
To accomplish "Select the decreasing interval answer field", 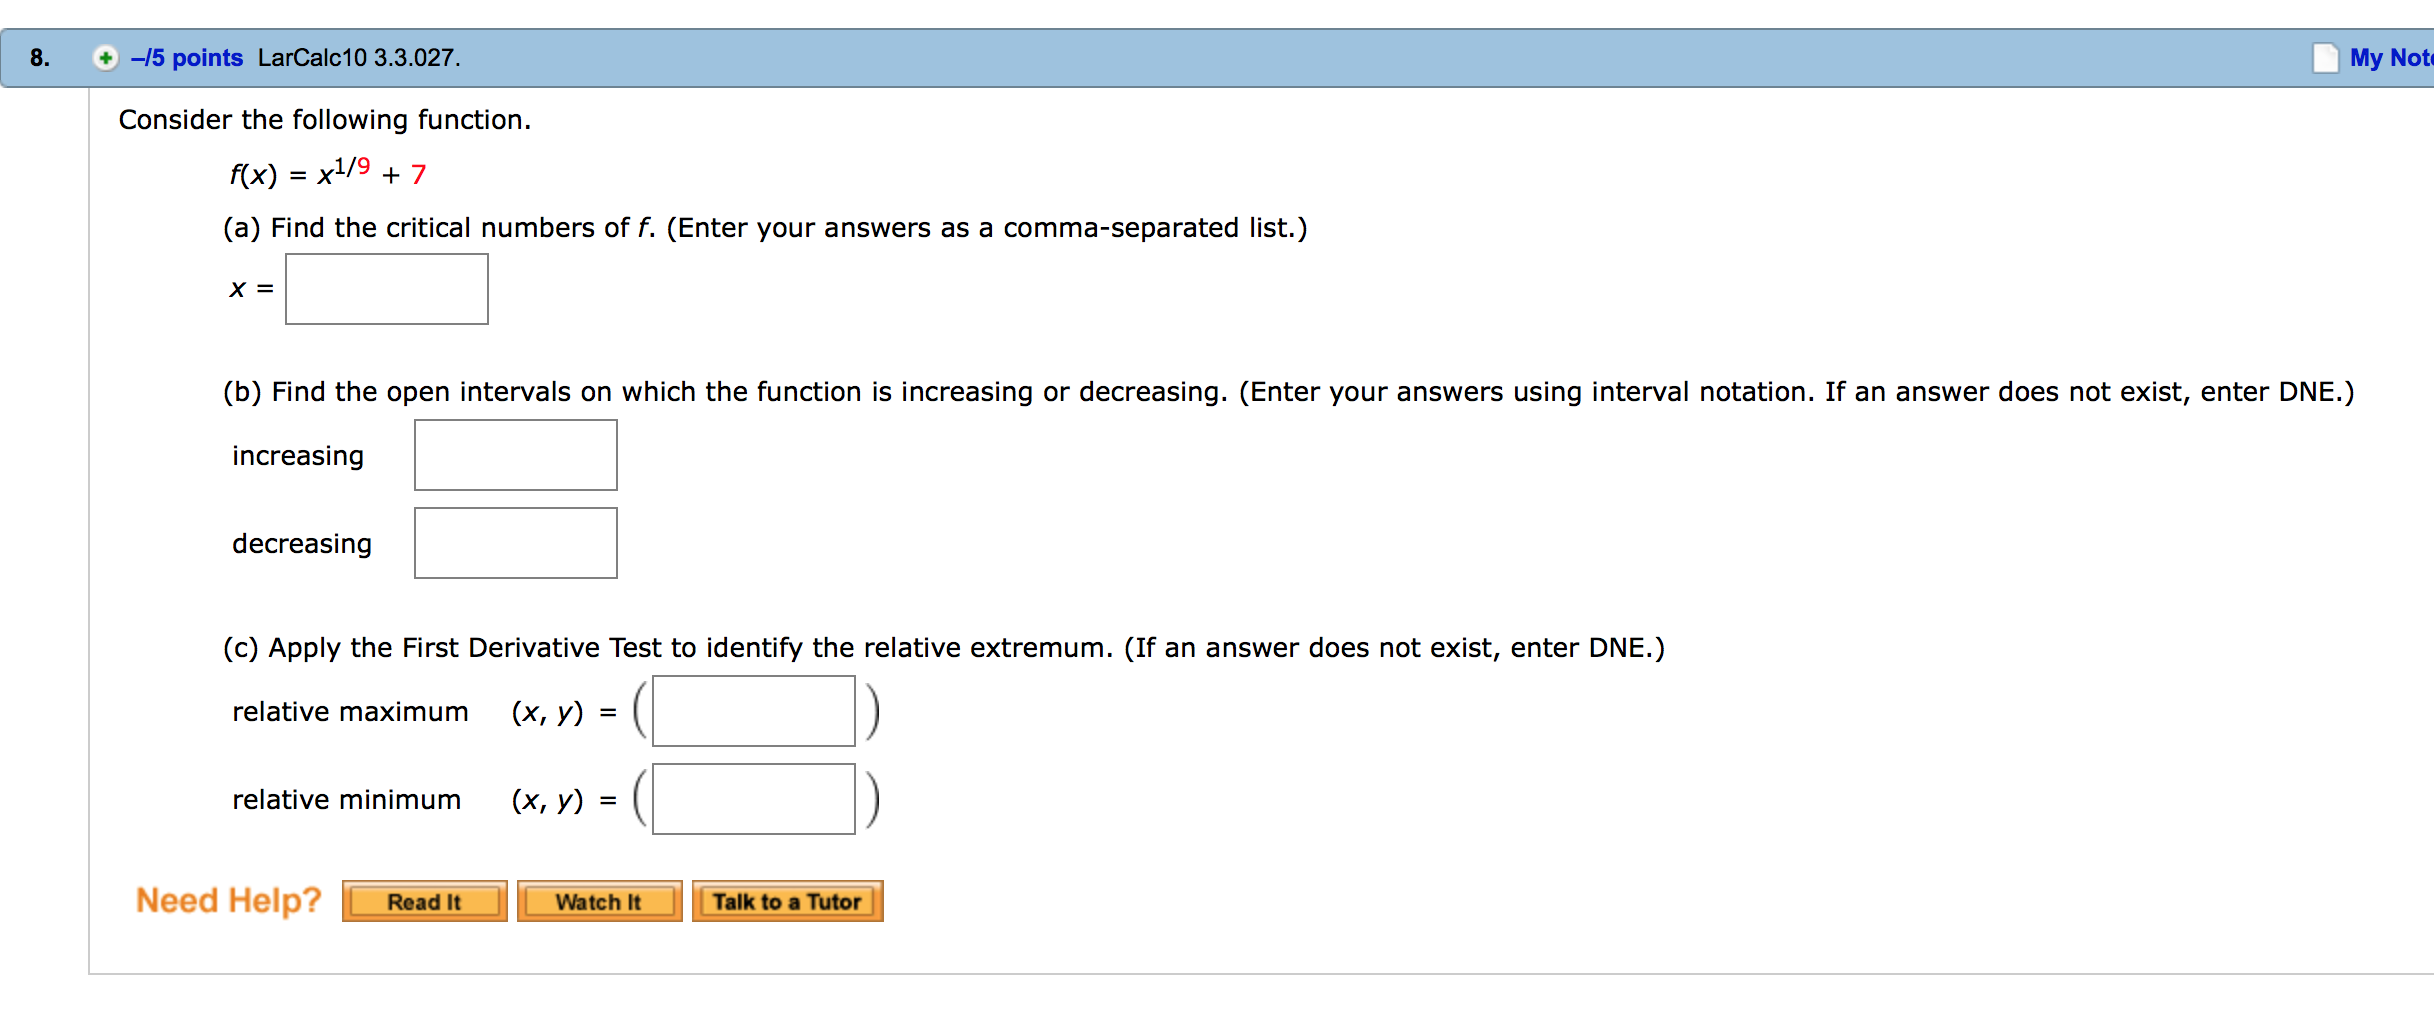I will tap(516, 543).
